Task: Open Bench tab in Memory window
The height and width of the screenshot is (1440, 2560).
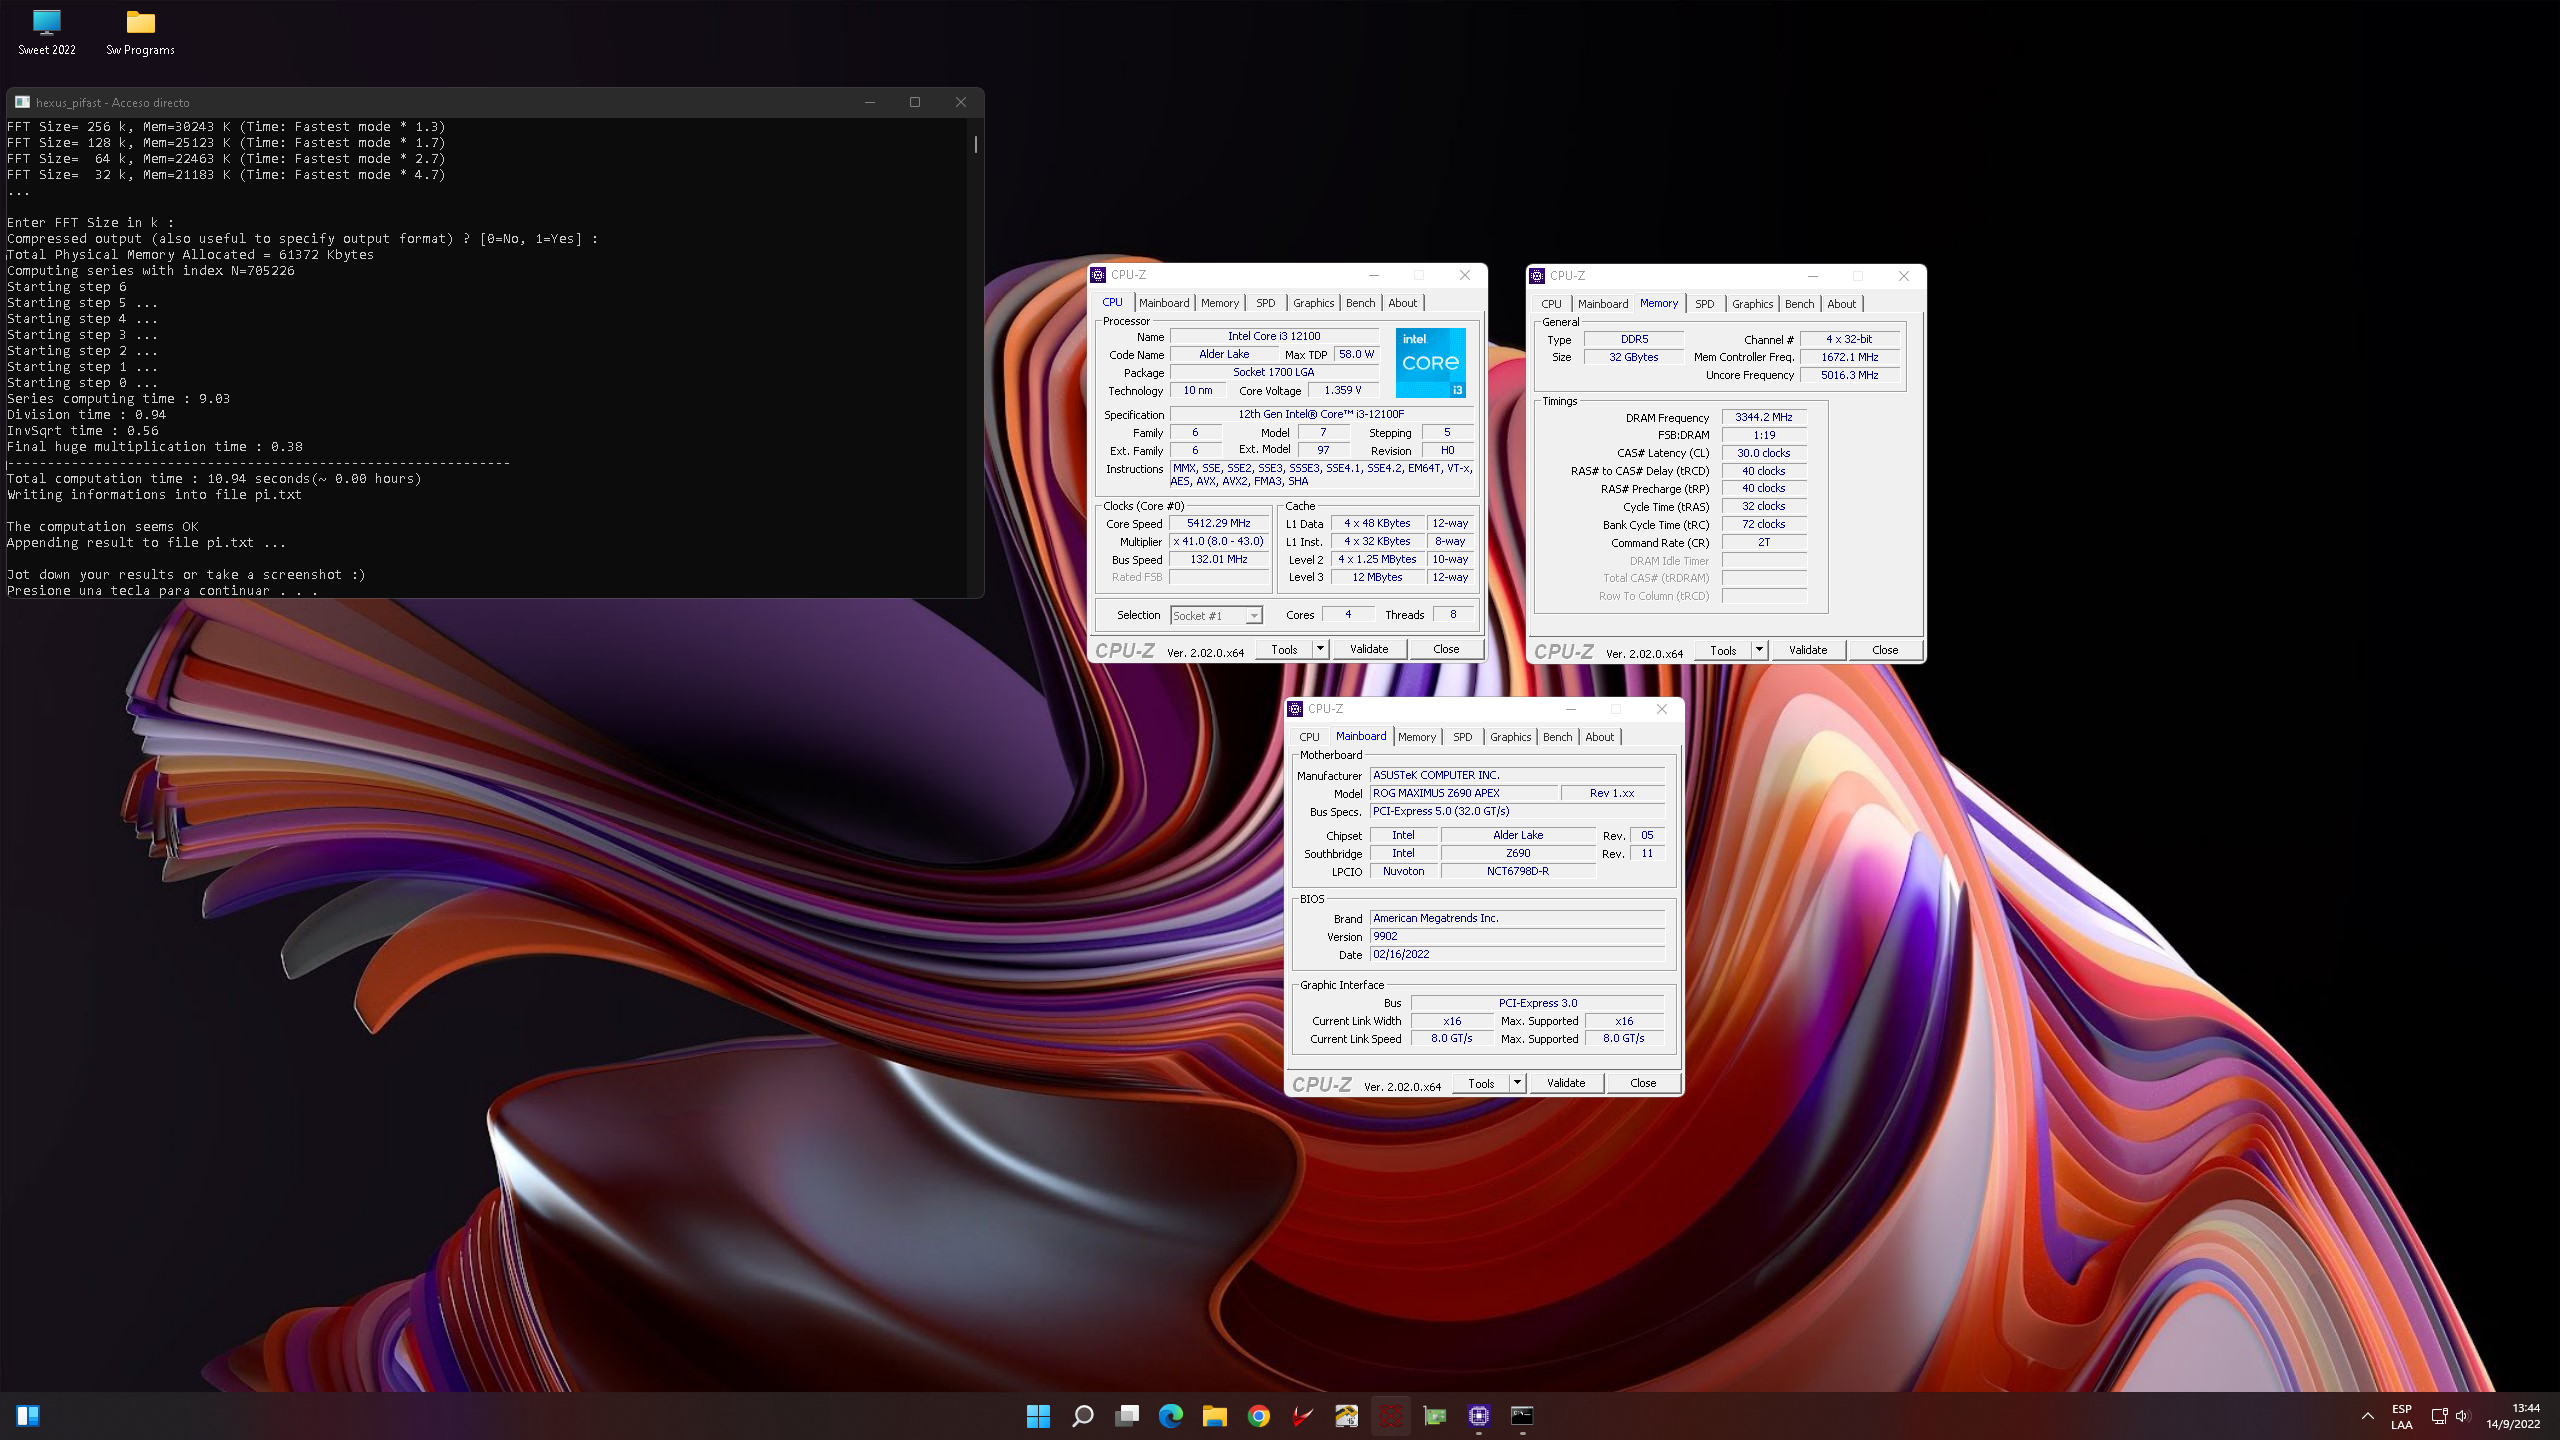Action: click(x=1799, y=304)
